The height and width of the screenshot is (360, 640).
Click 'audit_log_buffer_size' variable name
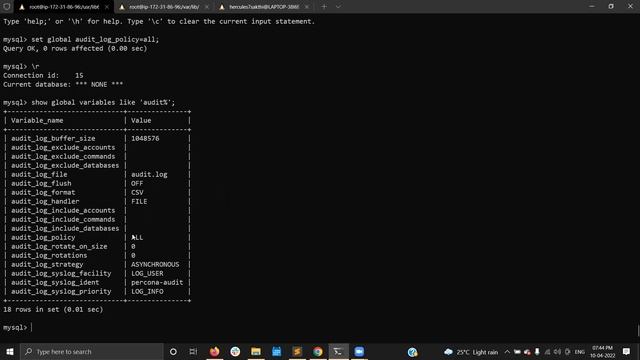[x=53, y=138]
